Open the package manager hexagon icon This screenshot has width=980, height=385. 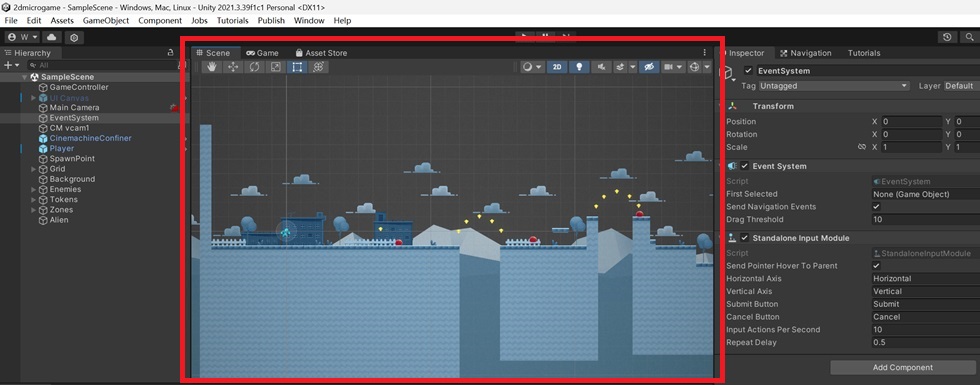click(74, 38)
